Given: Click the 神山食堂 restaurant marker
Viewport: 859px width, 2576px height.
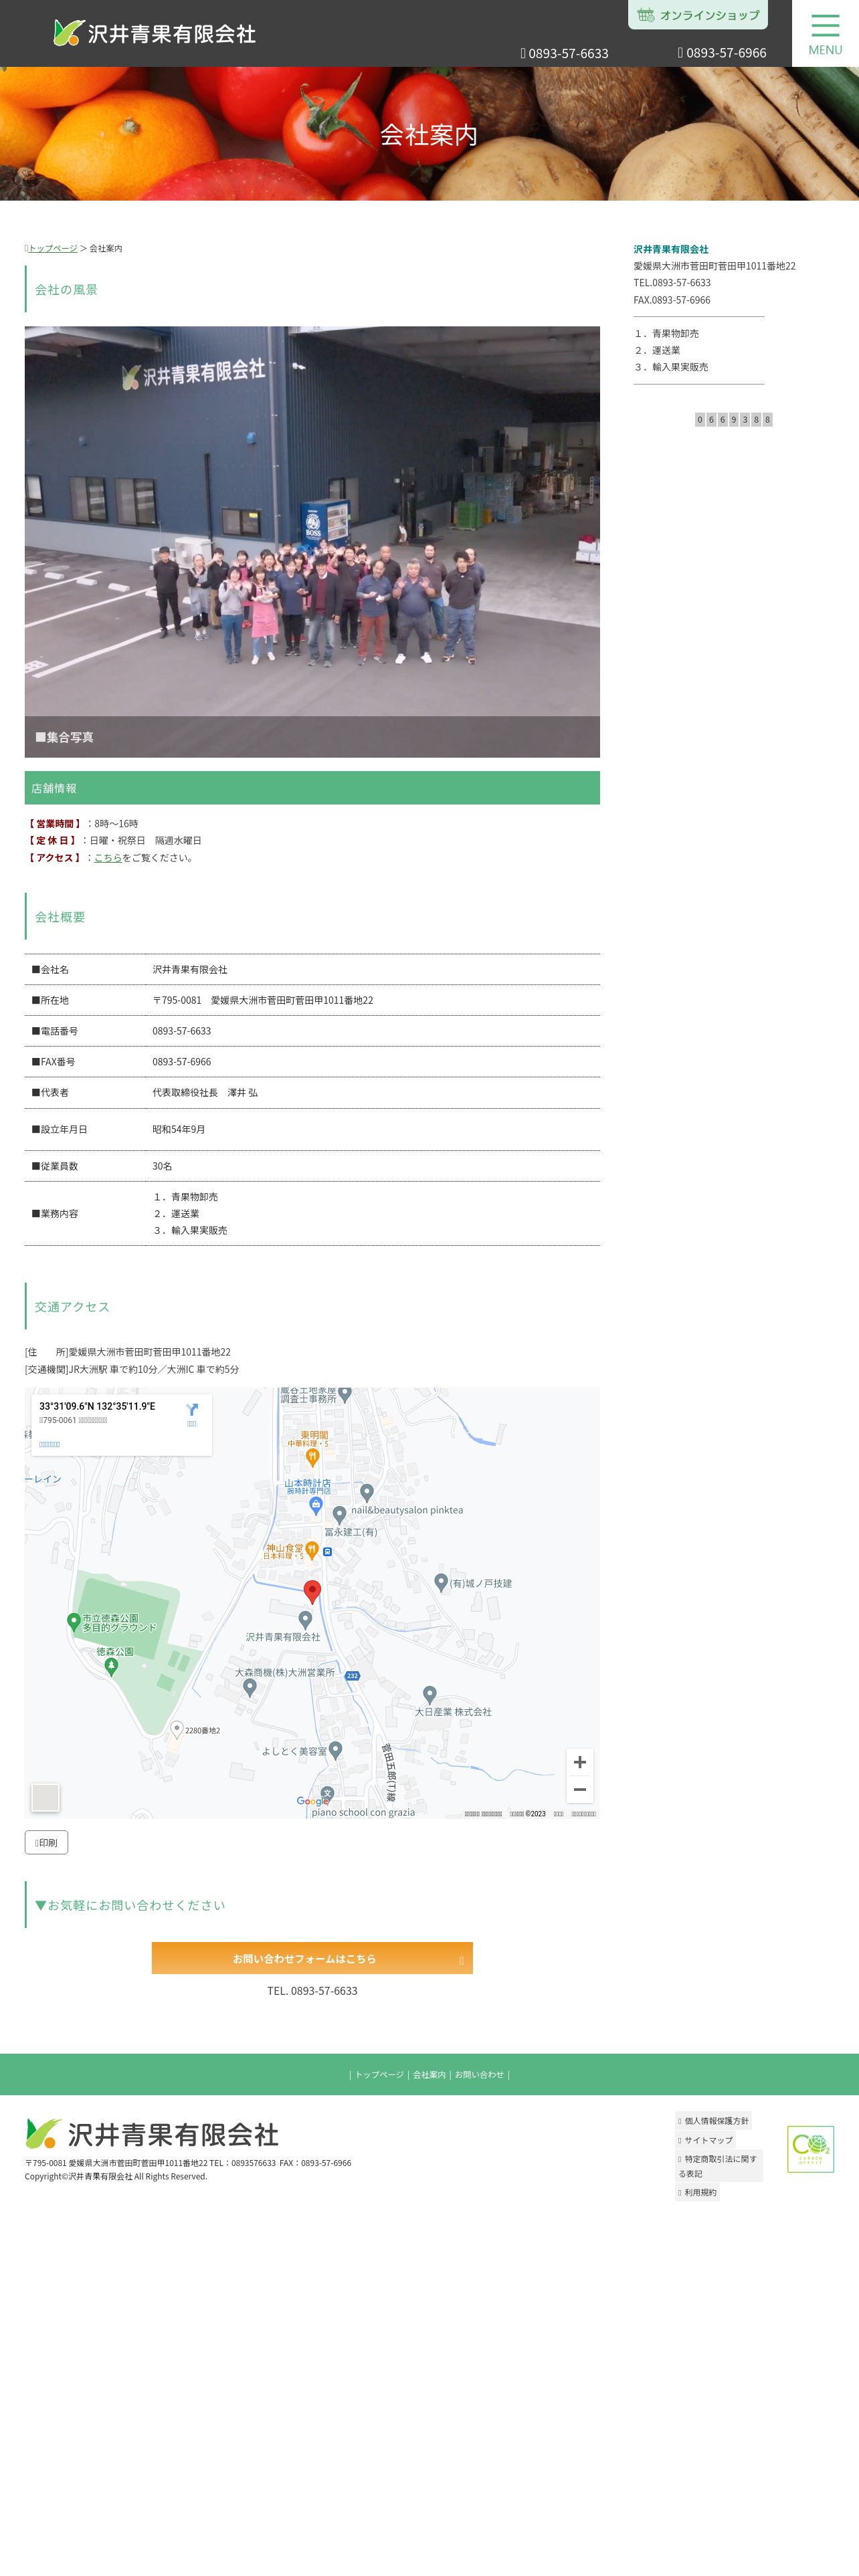Looking at the screenshot, I should coord(312,1550).
